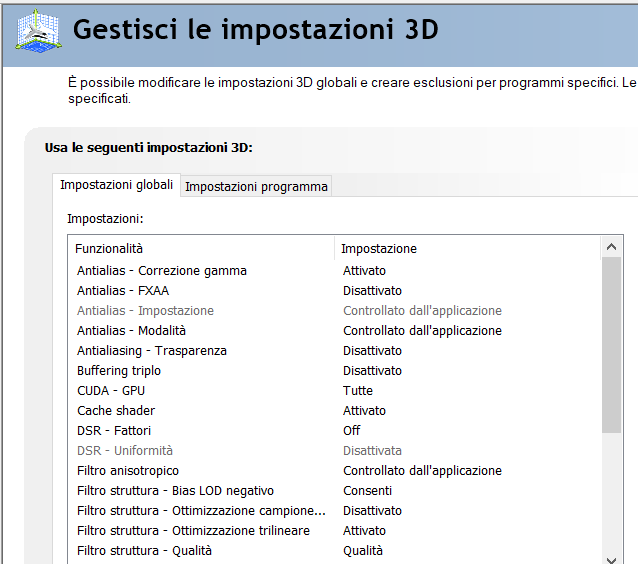
Task: Open Off value for DSR - Fattori
Action: [x=352, y=430]
